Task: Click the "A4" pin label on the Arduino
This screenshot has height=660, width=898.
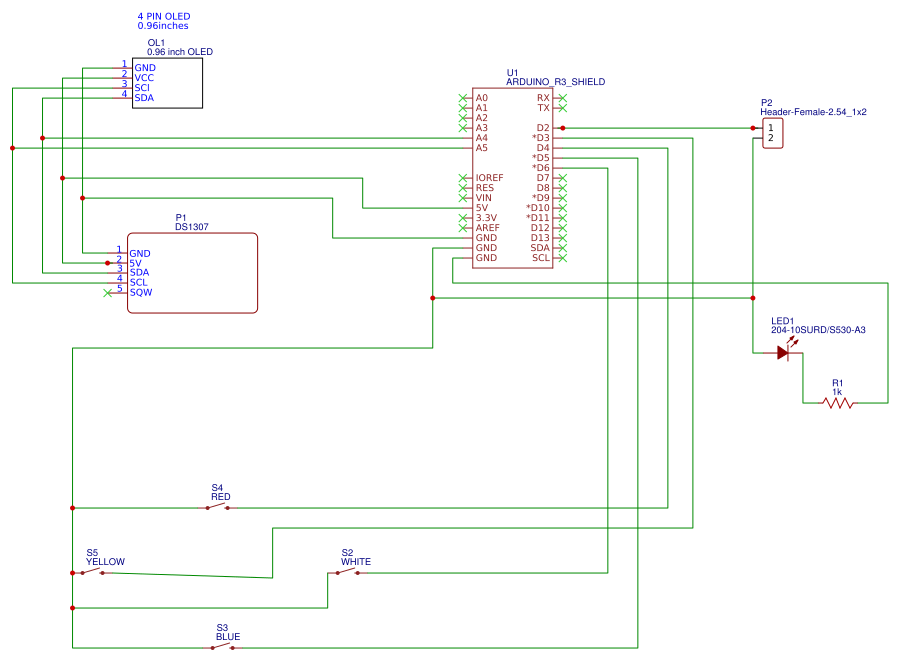Action: coord(482,138)
